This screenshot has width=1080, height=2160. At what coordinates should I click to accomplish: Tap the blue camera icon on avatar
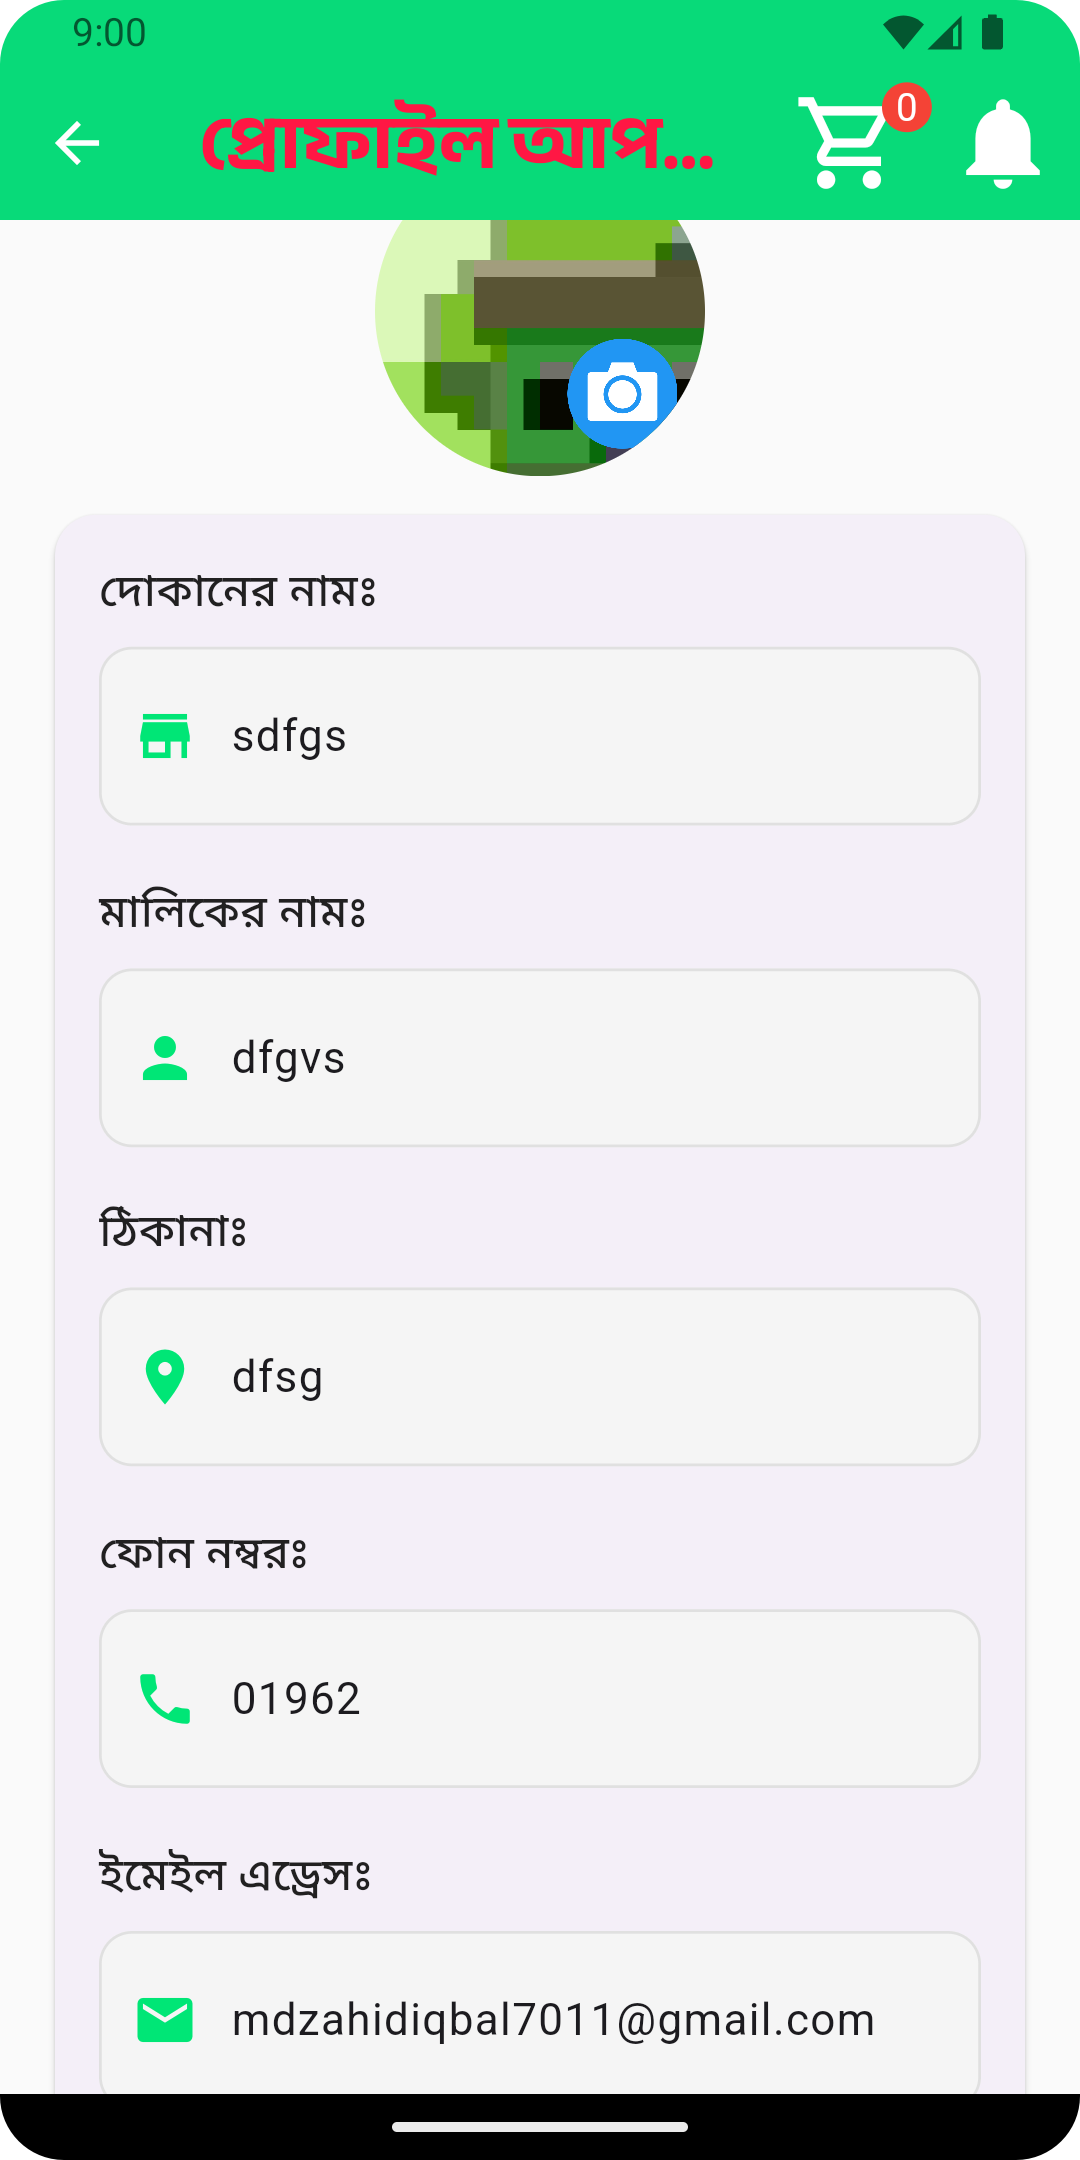622,394
